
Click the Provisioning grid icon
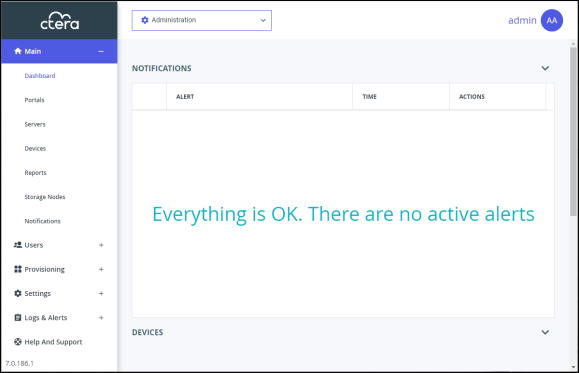click(x=18, y=269)
